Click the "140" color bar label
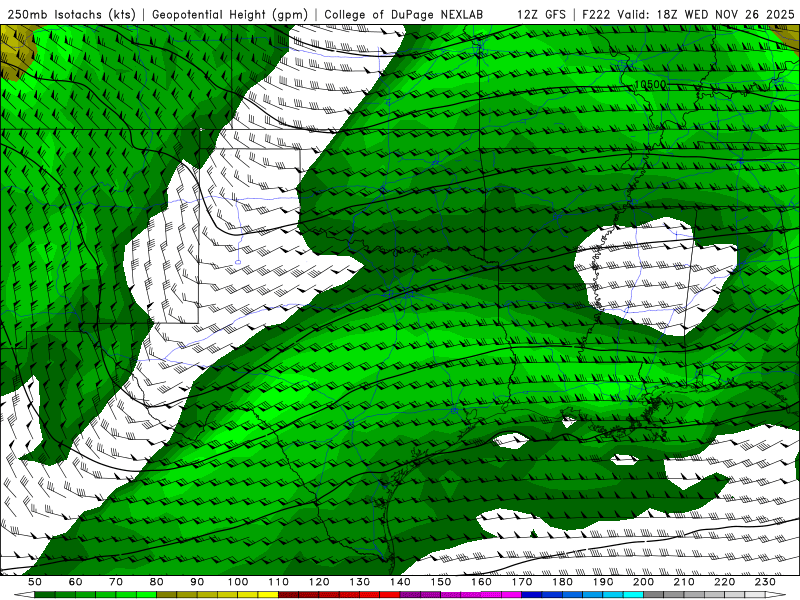The height and width of the screenshot is (600, 800). click(400, 582)
